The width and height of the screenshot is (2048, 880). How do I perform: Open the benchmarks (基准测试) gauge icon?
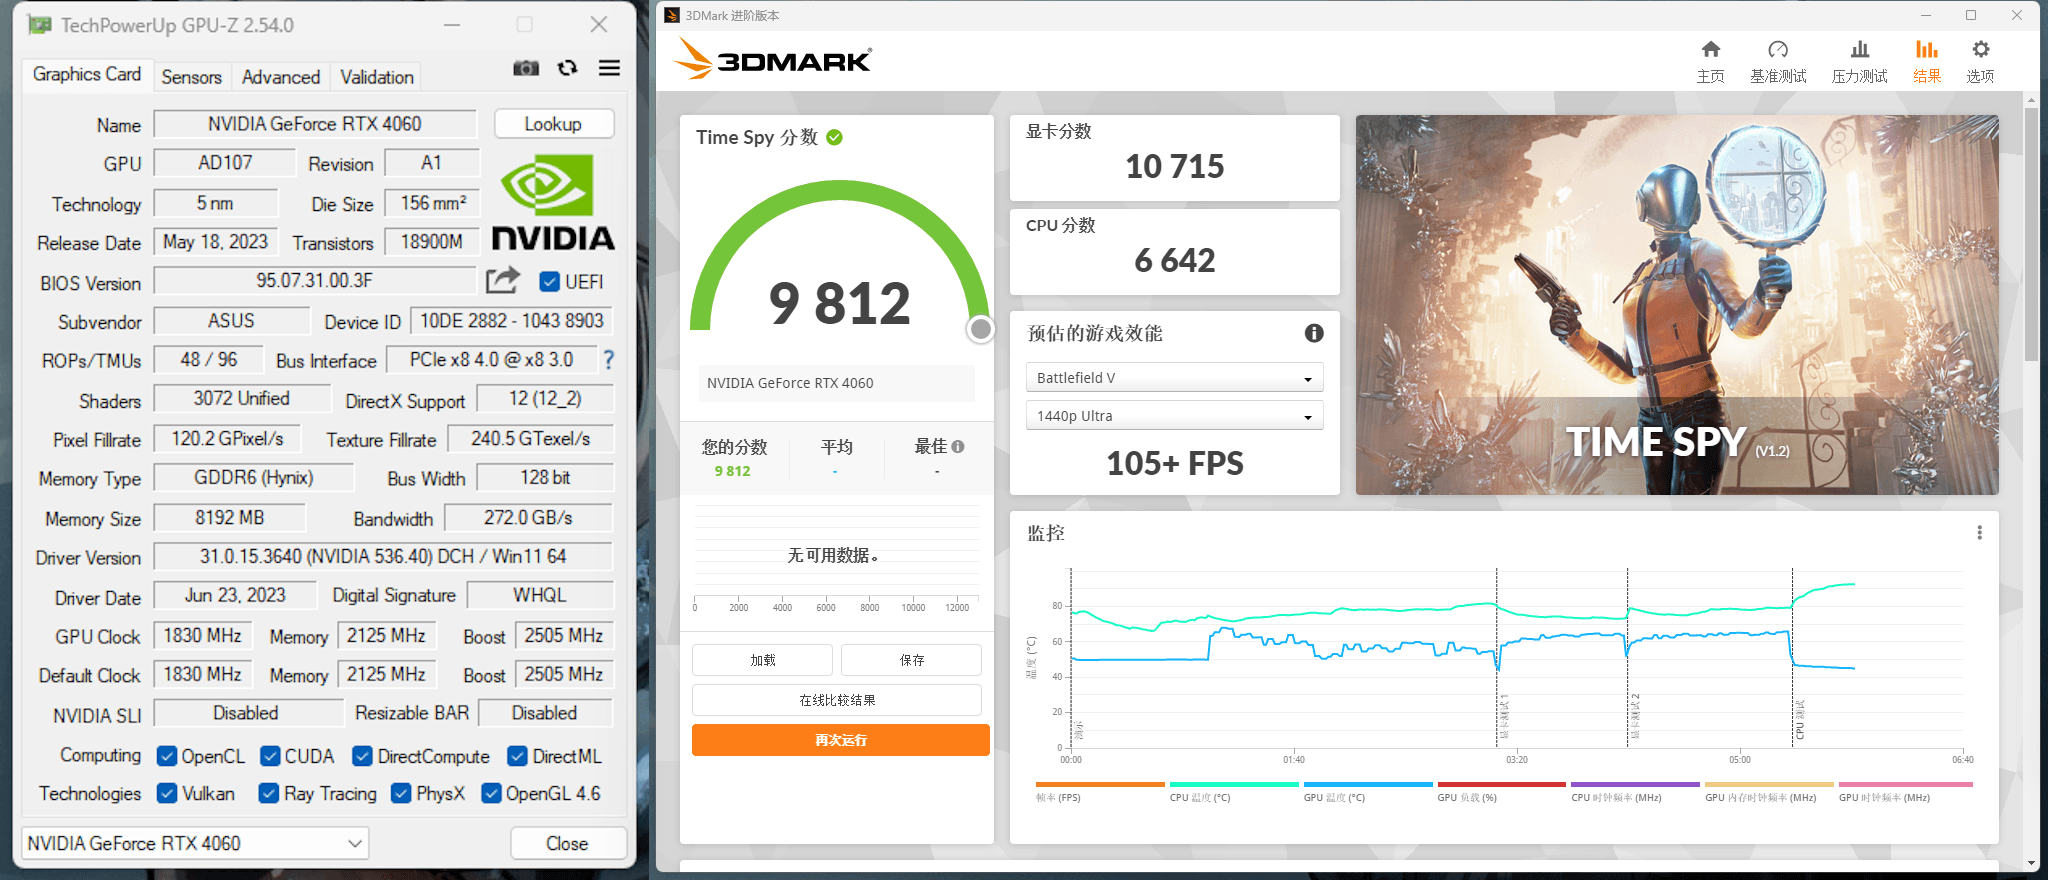pos(1777,50)
